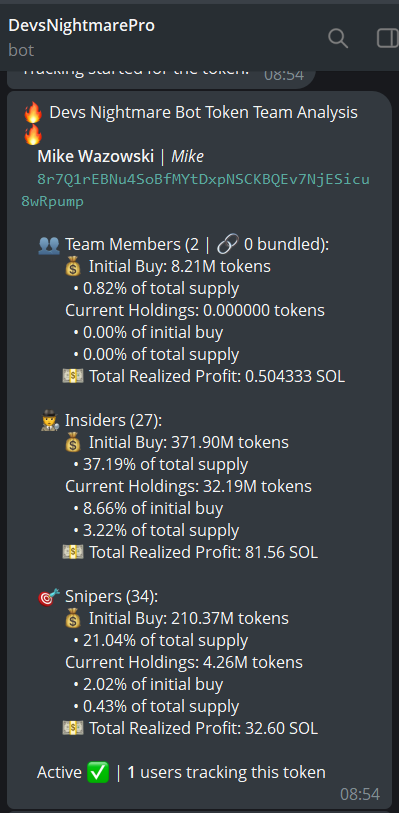The height and width of the screenshot is (813, 399).
Task: Click the banknote icon beside 81.56 SOL profit
Action: pyautogui.click(x=73, y=552)
